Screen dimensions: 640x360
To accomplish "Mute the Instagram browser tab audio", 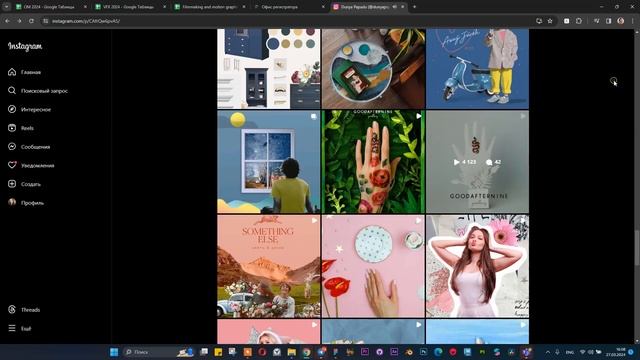I will tap(395, 7).
